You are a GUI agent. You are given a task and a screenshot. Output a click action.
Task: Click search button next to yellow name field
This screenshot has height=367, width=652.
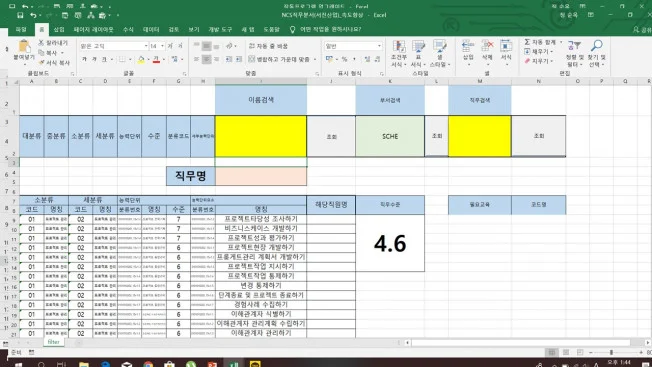[x=331, y=136]
